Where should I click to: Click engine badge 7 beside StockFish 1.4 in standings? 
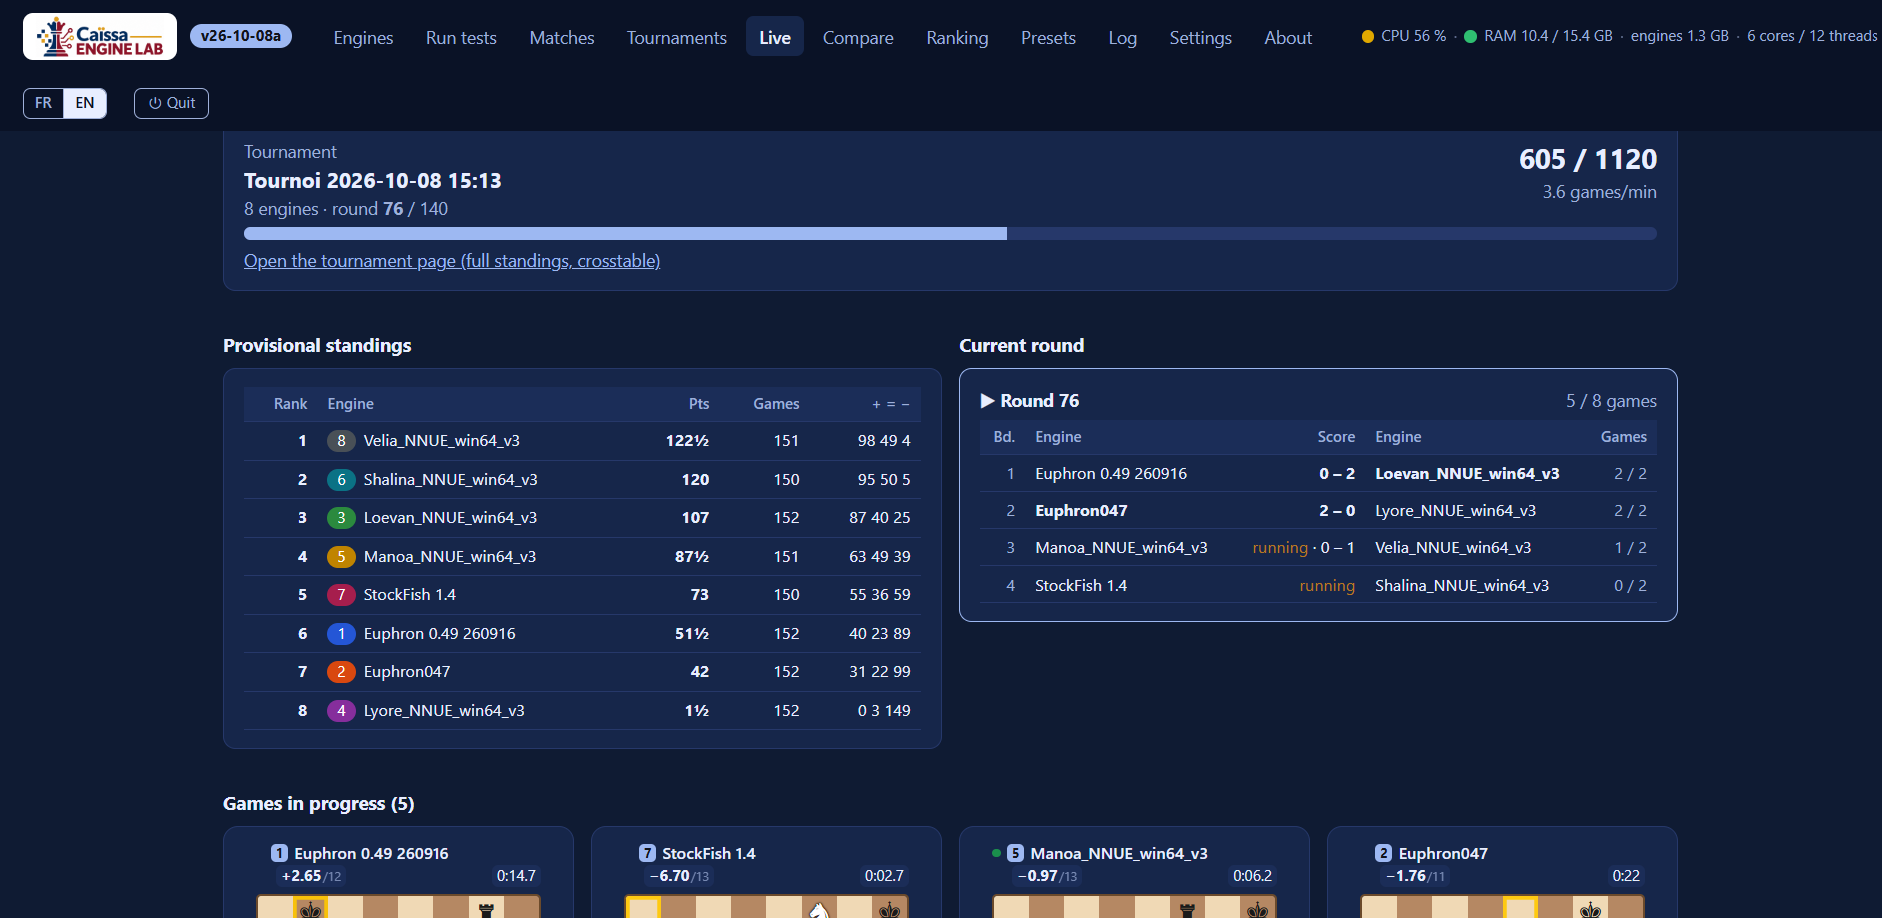(x=341, y=595)
